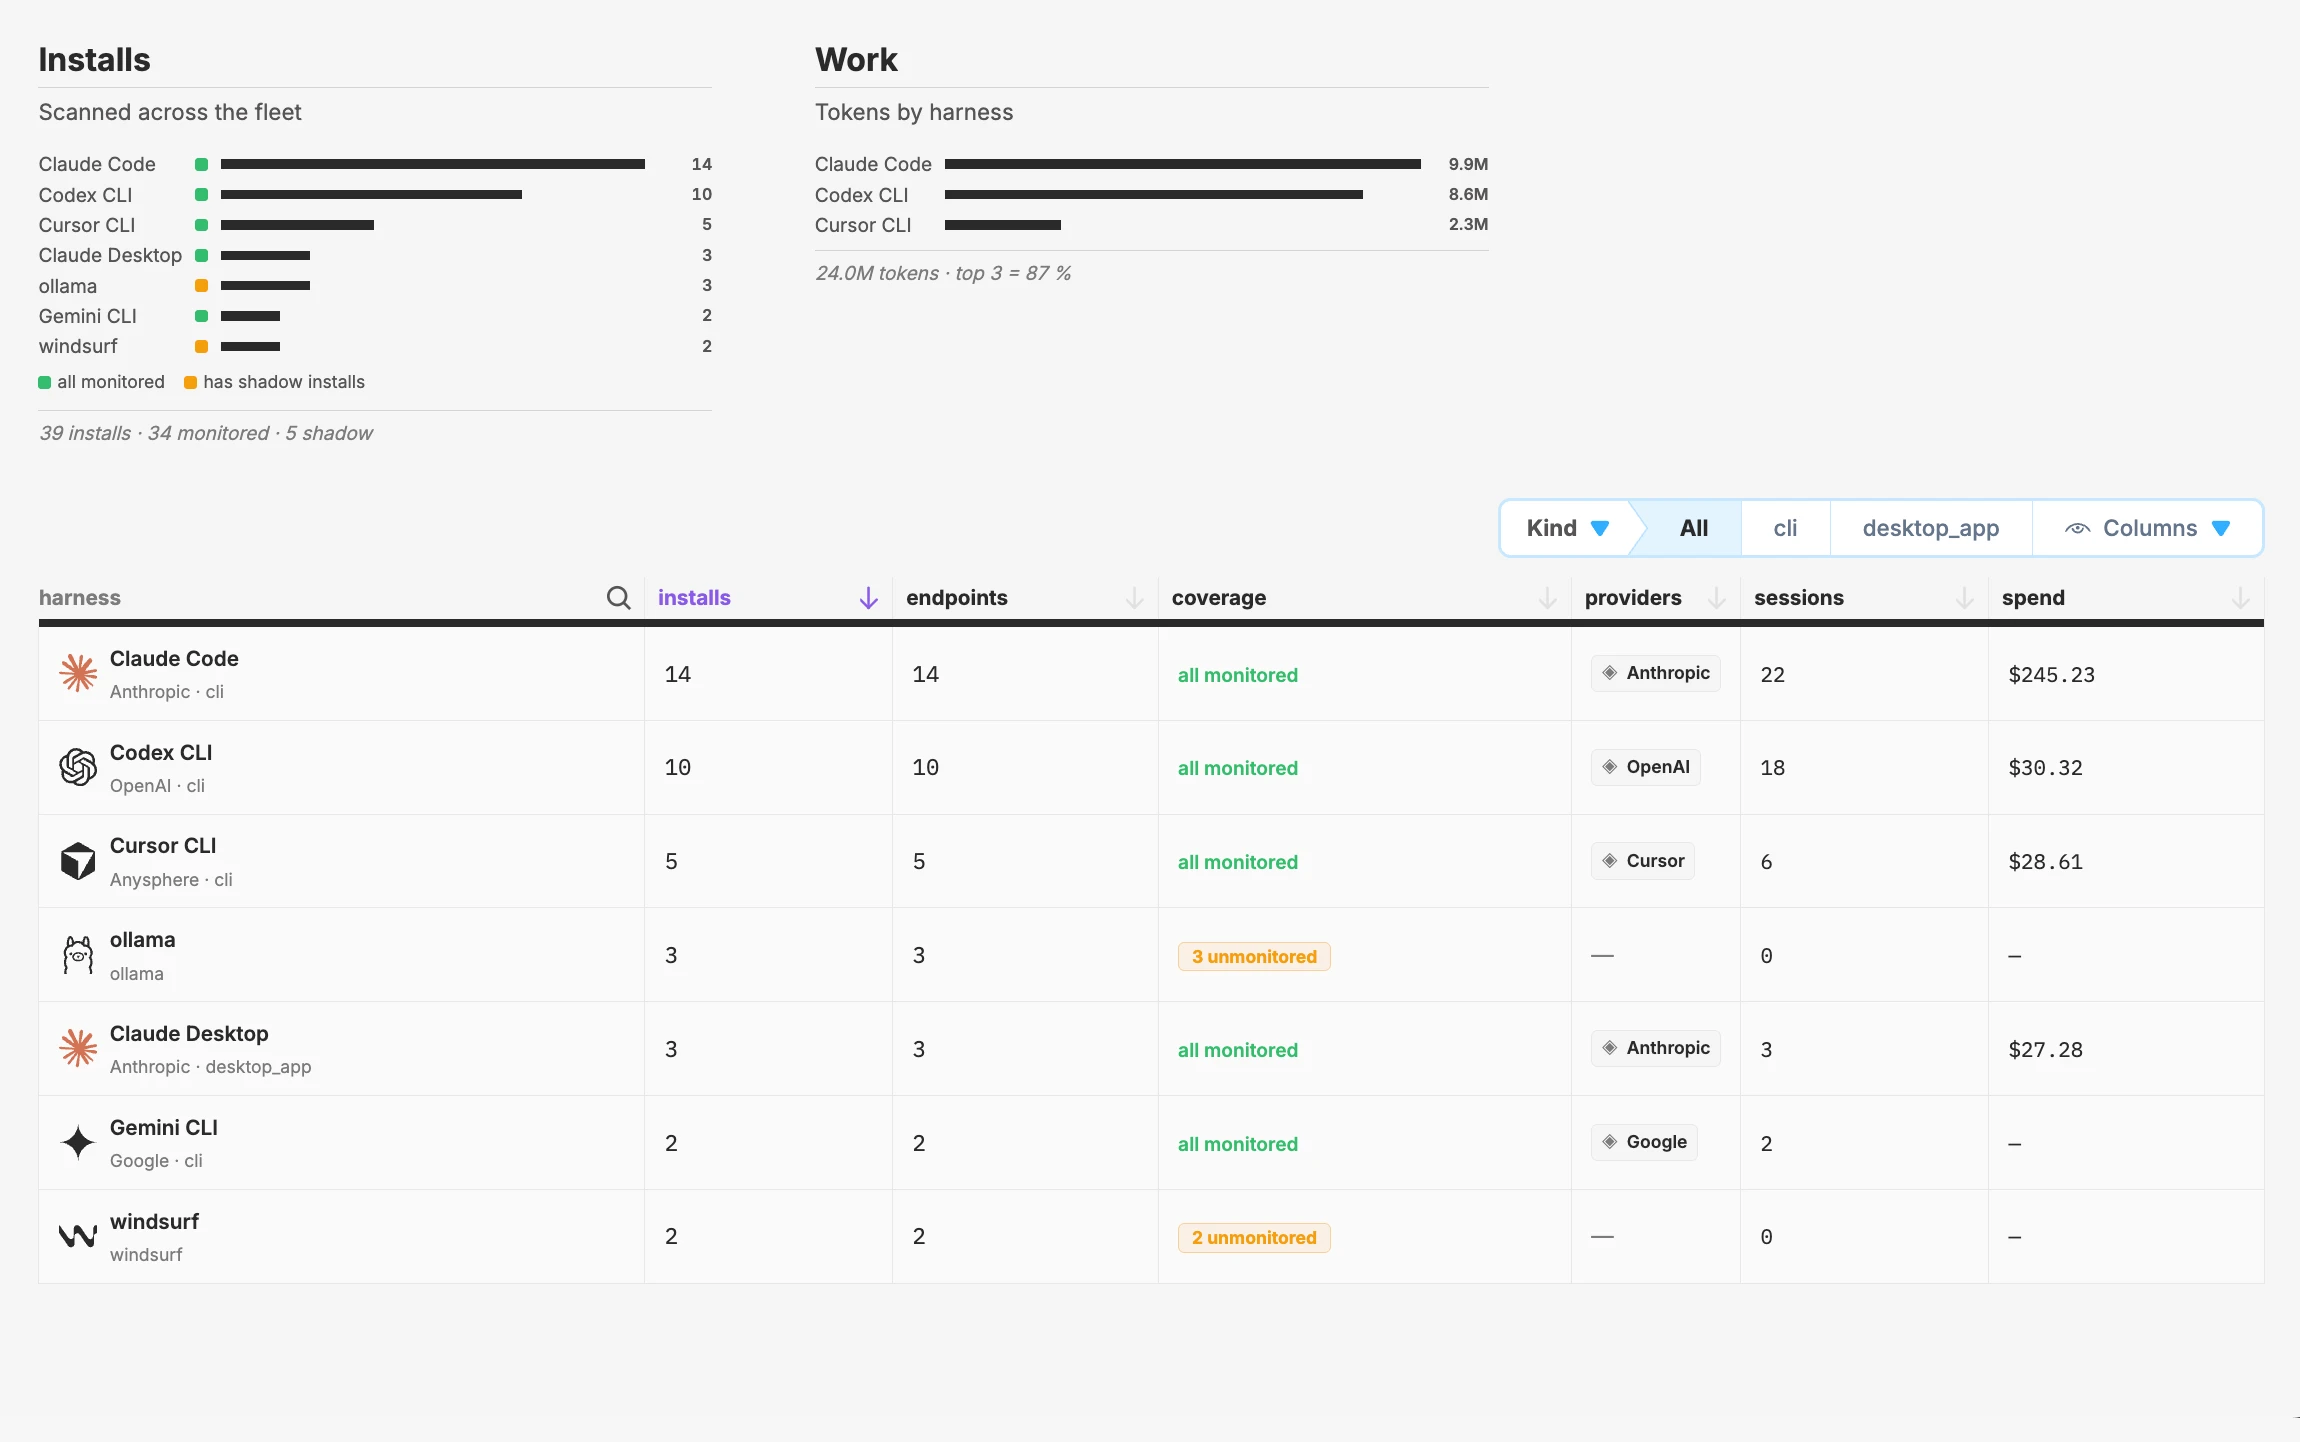
Task: Click the 2 unmonitored badge for windsurf
Action: tap(1254, 1238)
